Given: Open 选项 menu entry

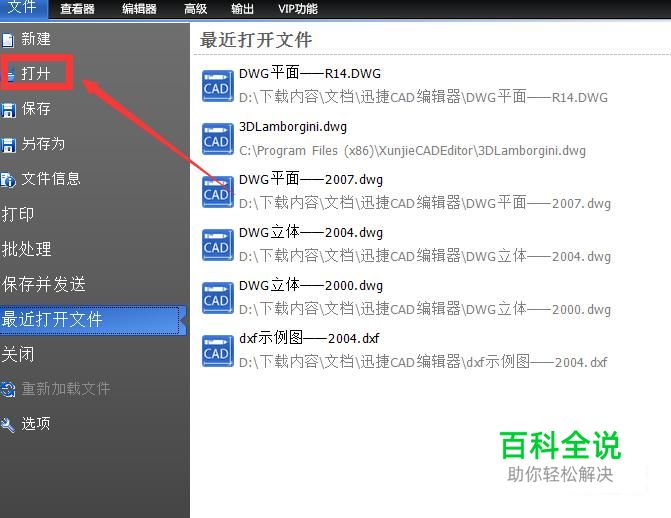Looking at the screenshot, I should pos(36,424).
